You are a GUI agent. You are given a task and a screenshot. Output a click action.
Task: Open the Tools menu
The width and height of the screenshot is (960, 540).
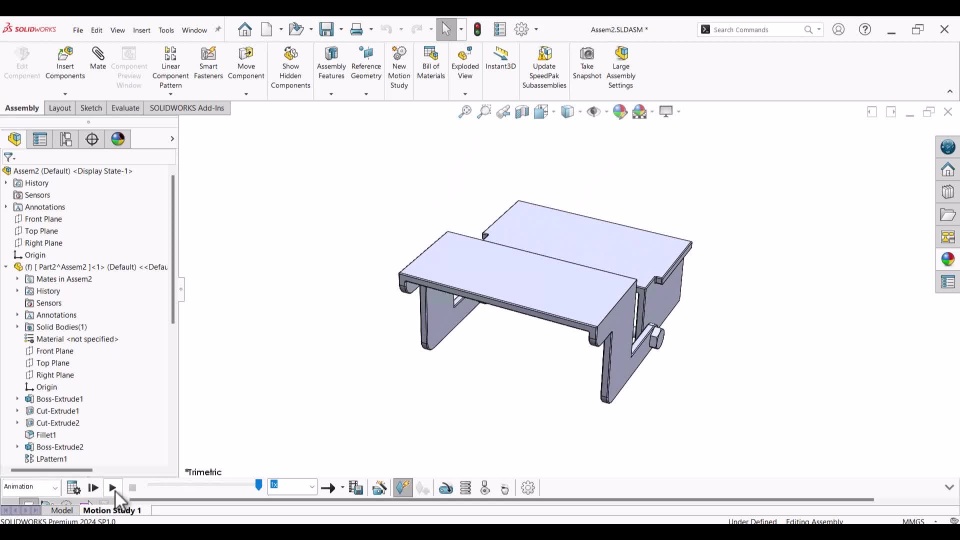(166, 30)
